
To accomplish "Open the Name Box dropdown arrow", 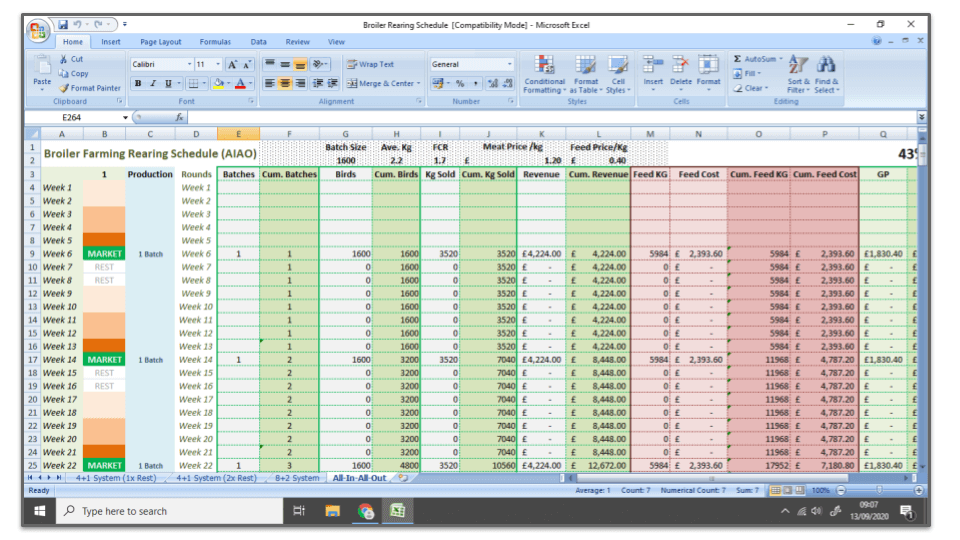I will tap(126, 117).
